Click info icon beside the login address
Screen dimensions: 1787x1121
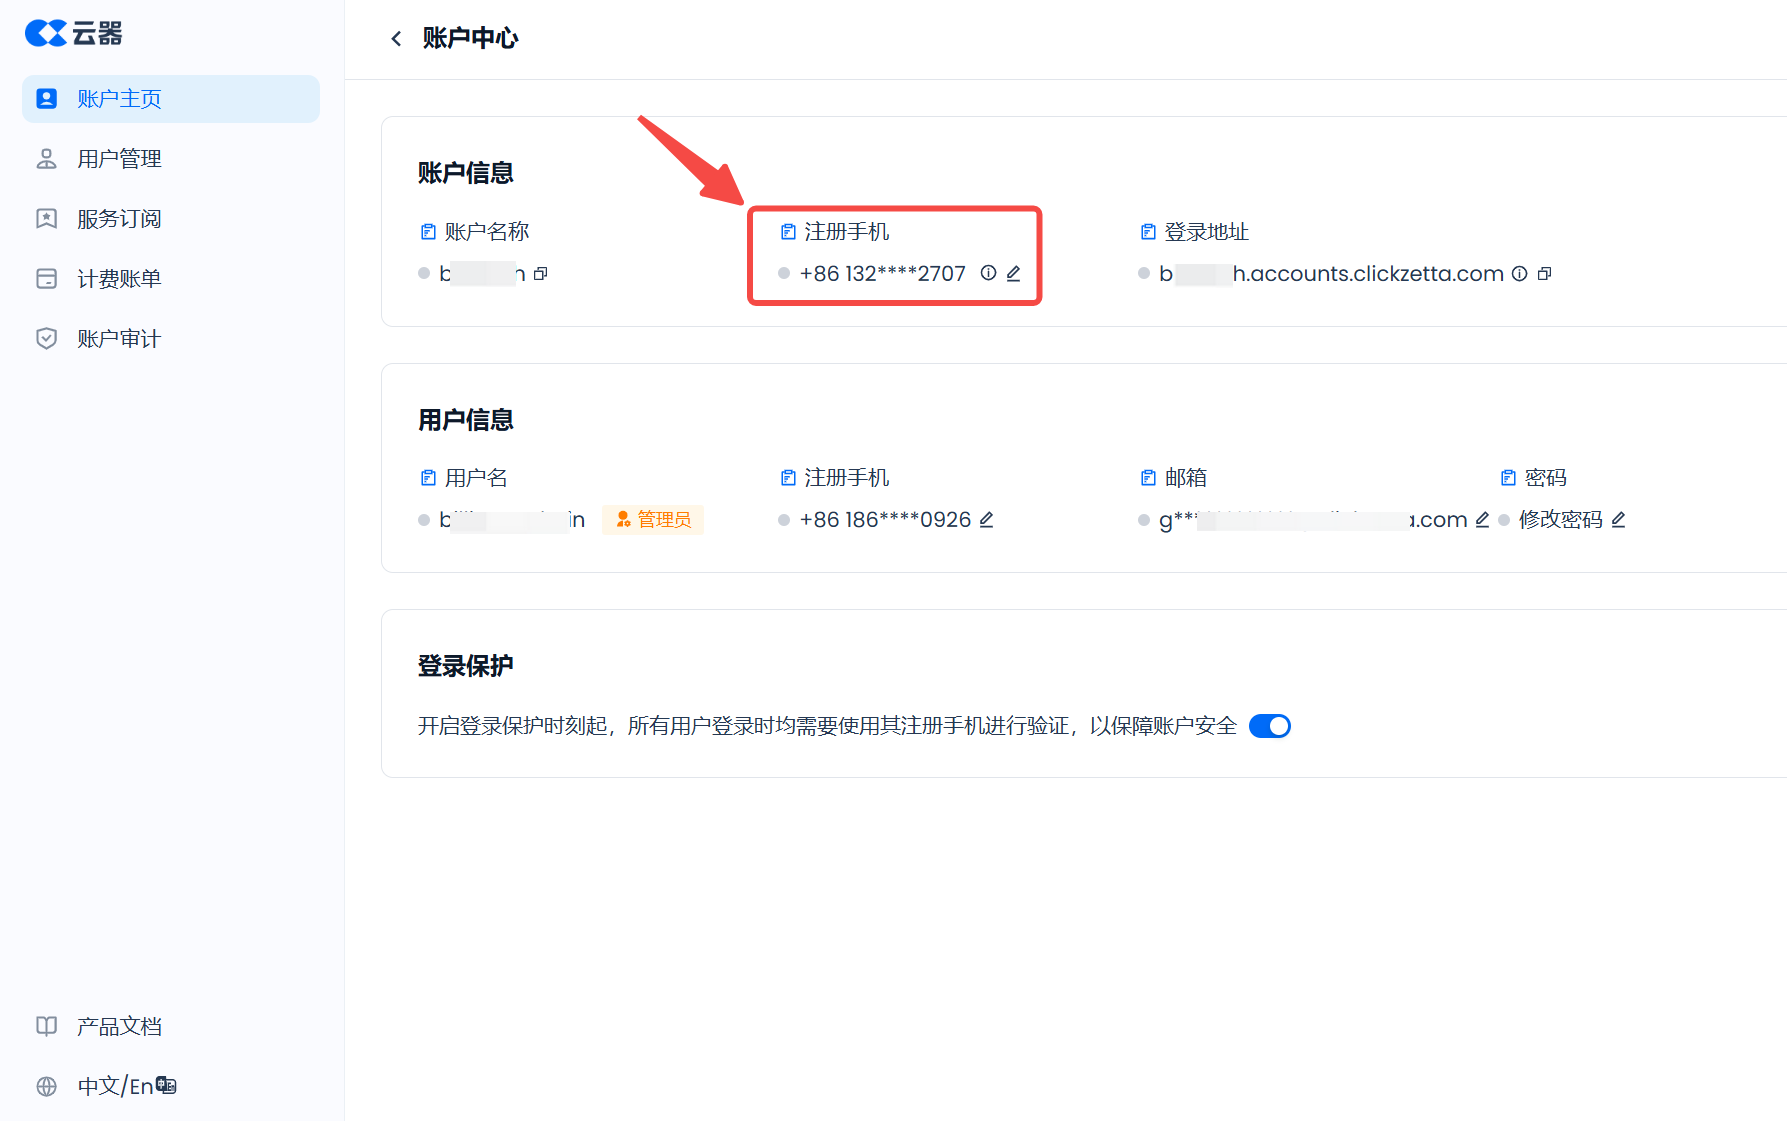pos(1519,274)
